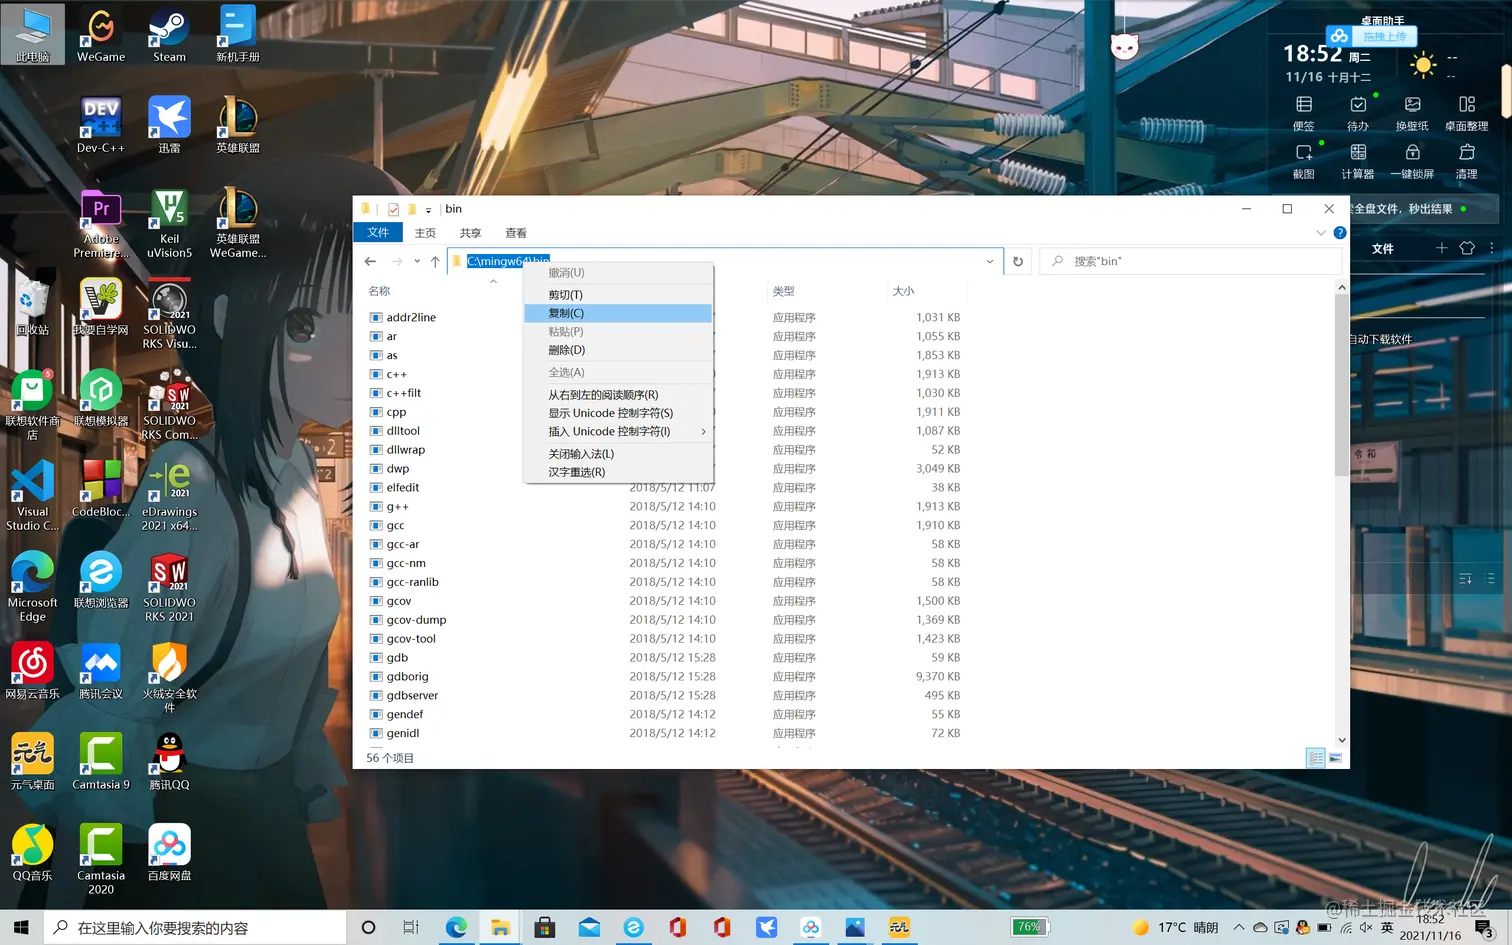Click the 大小 column header
Image resolution: width=1512 pixels, height=945 pixels.
tap(903, 291)
